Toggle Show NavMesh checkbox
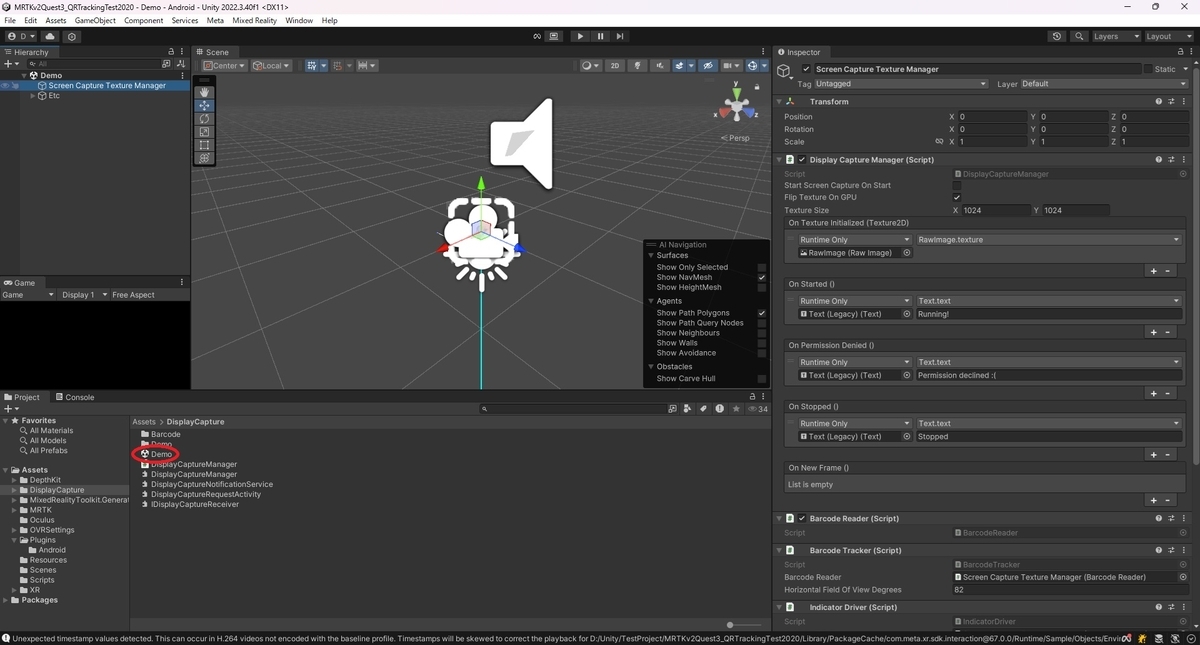The image size is (1200, 645). (x=762, y=277)
